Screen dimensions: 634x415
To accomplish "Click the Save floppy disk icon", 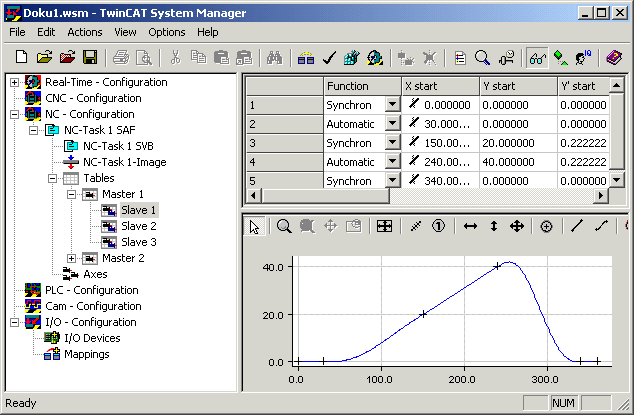I will pos(90,57).
